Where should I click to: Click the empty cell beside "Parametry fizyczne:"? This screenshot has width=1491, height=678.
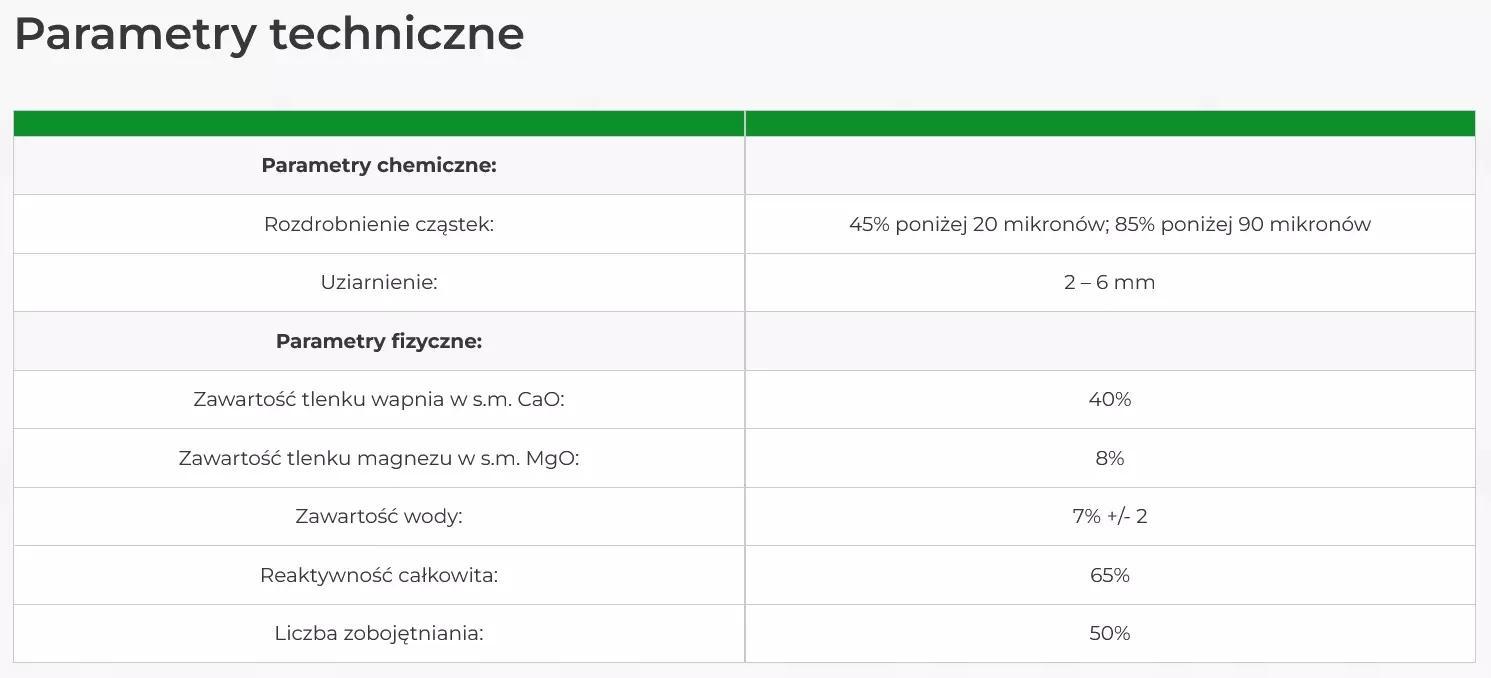pos(1109,341)
